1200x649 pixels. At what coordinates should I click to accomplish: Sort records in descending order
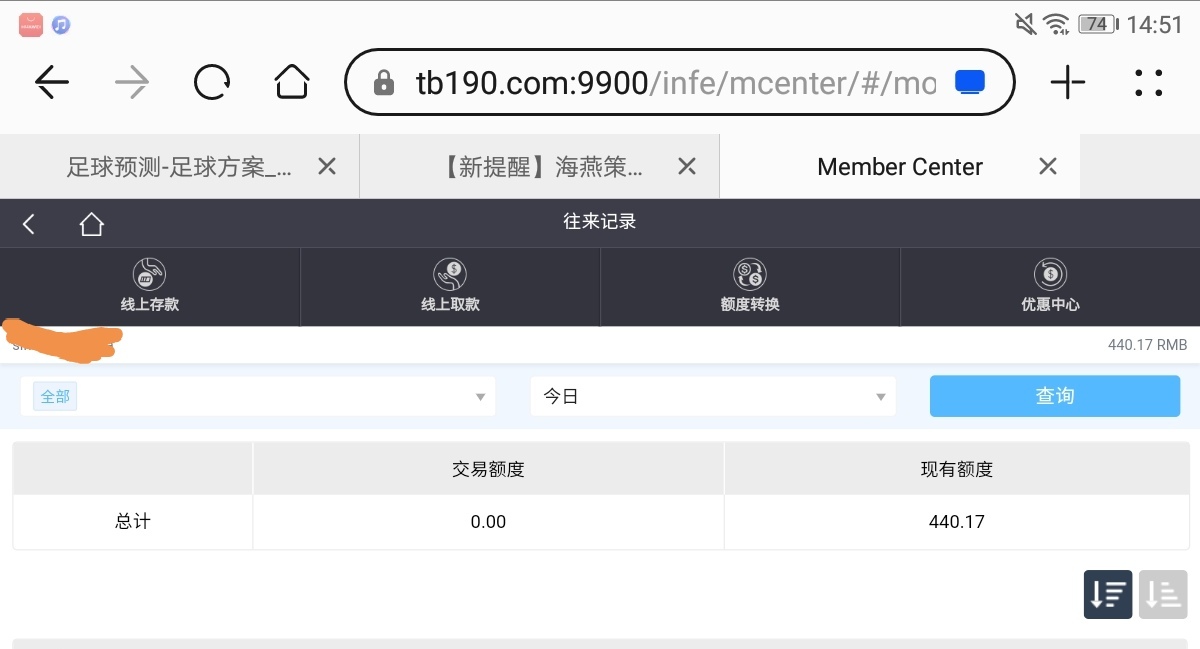click(x=1107, y=594)
